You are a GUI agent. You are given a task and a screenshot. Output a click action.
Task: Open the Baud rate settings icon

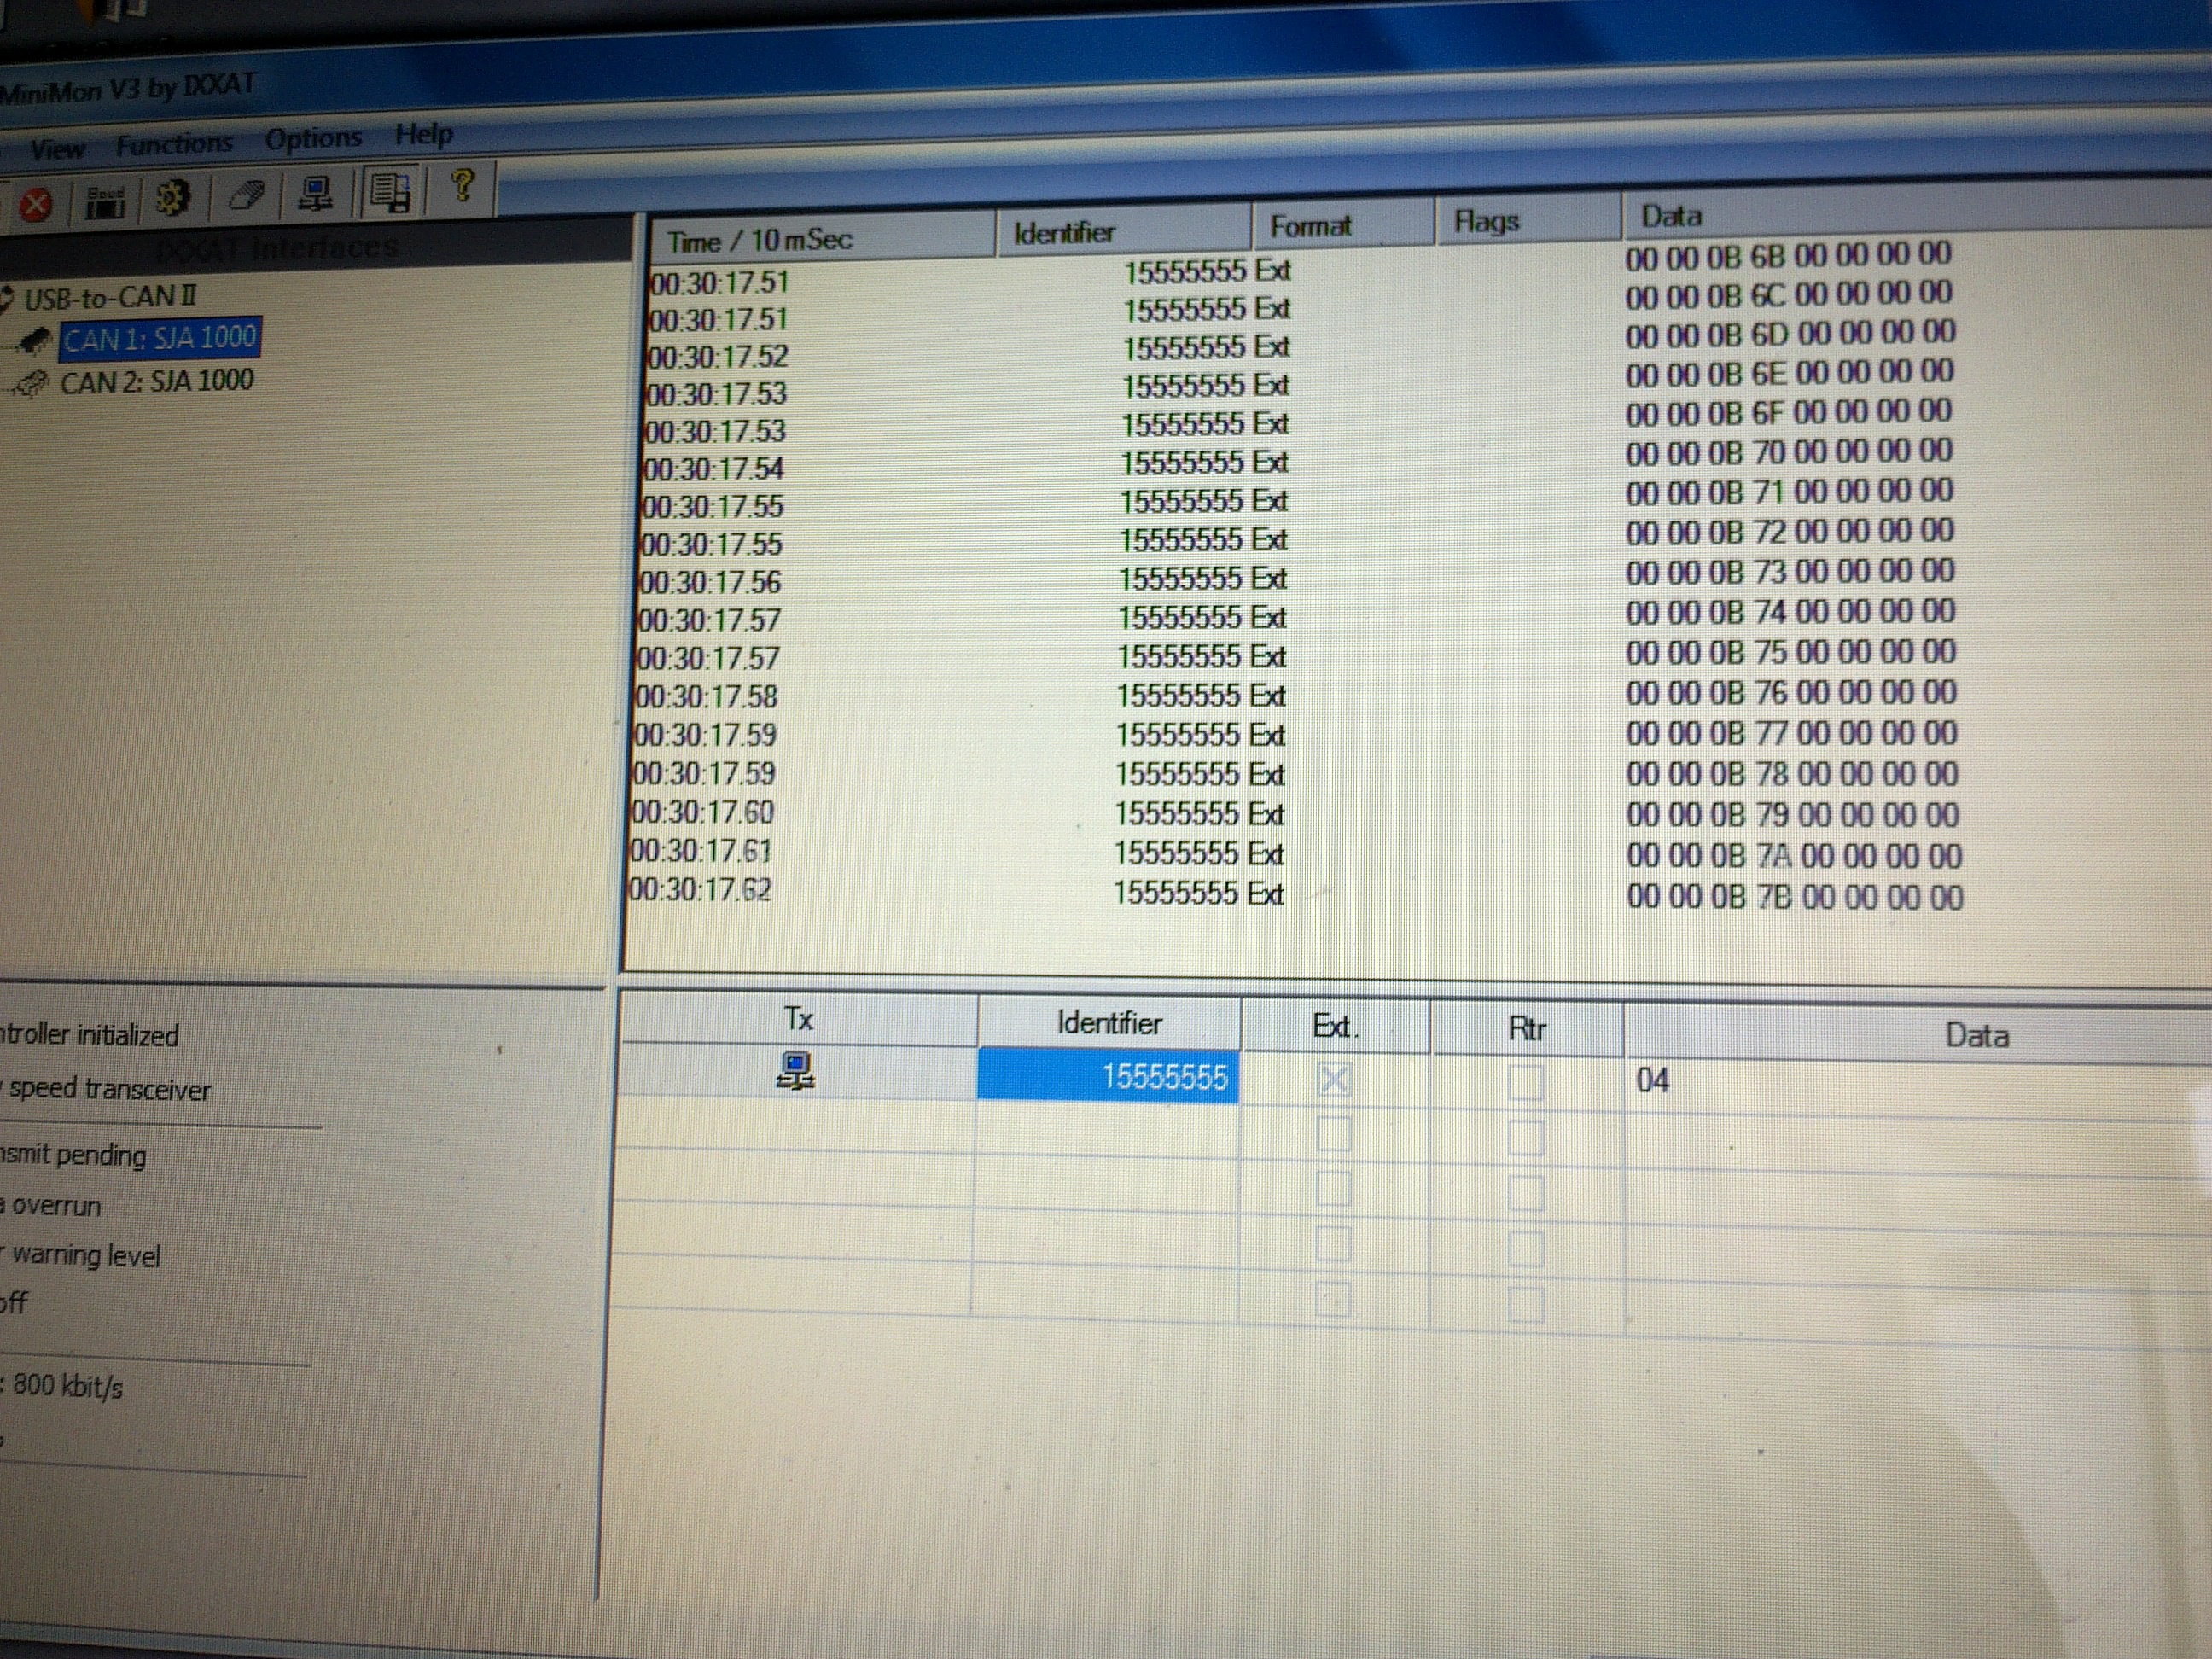(x=105, y=201)
